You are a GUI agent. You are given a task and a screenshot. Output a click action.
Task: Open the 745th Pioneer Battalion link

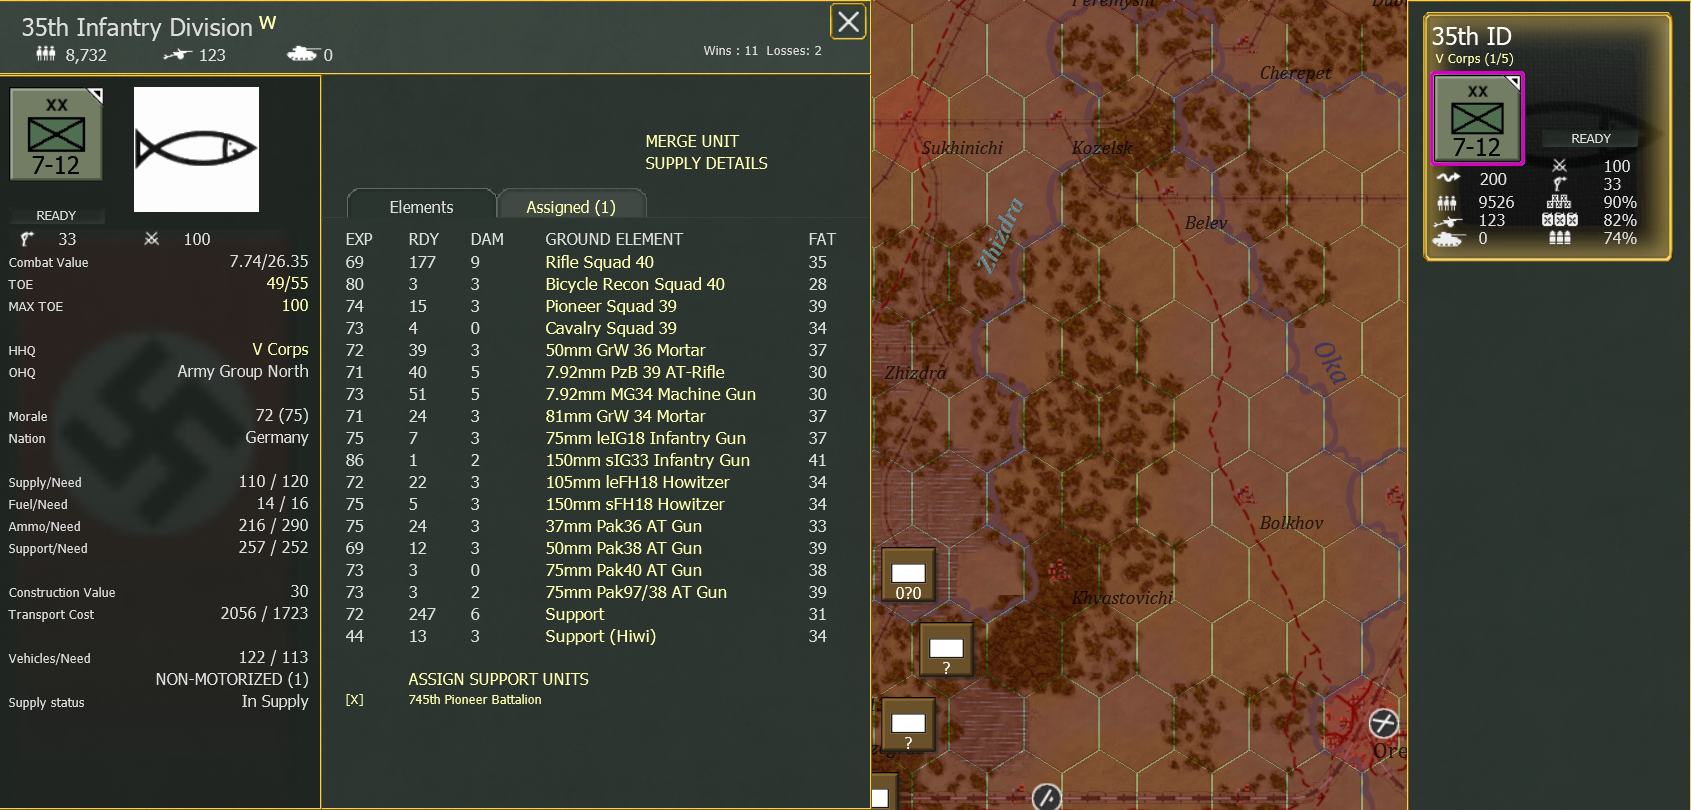coord(475,700)
